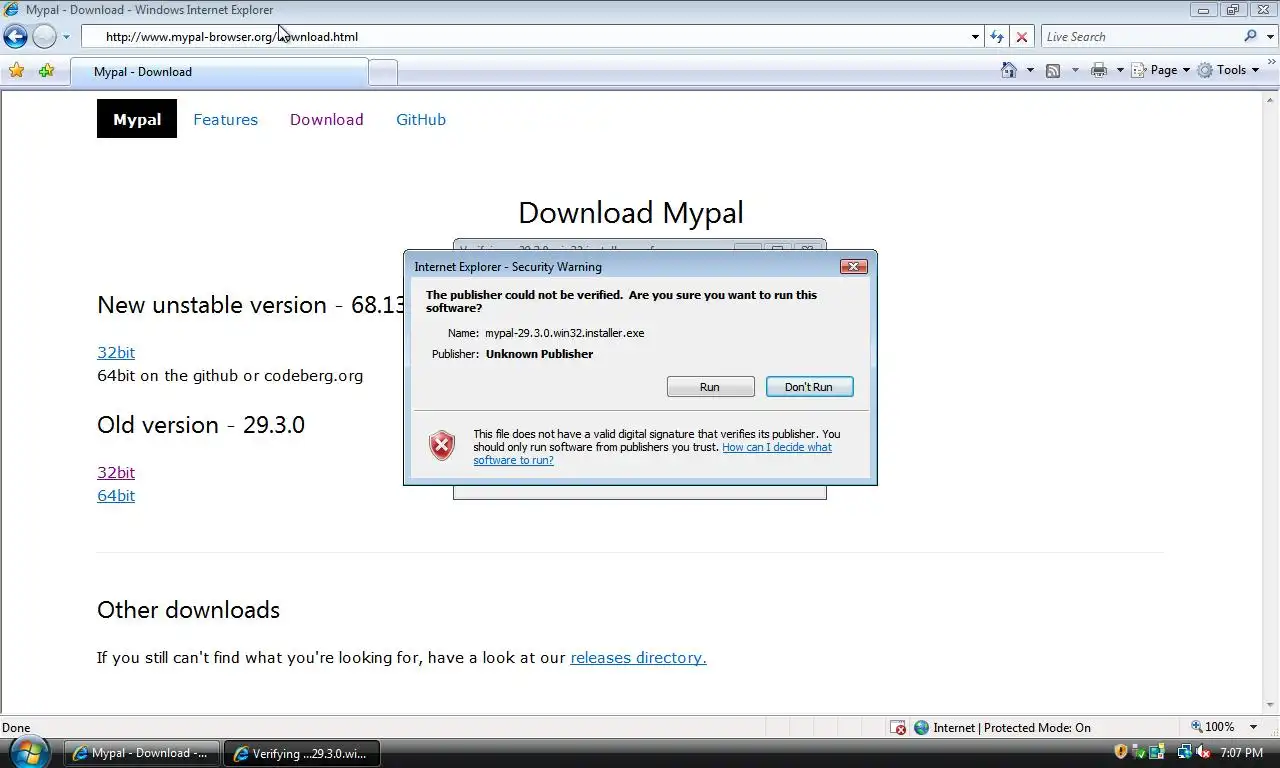Click the 7:07 PM clock
The height and width of the screenshot is (768, 1280).
tap(1241, 753)
